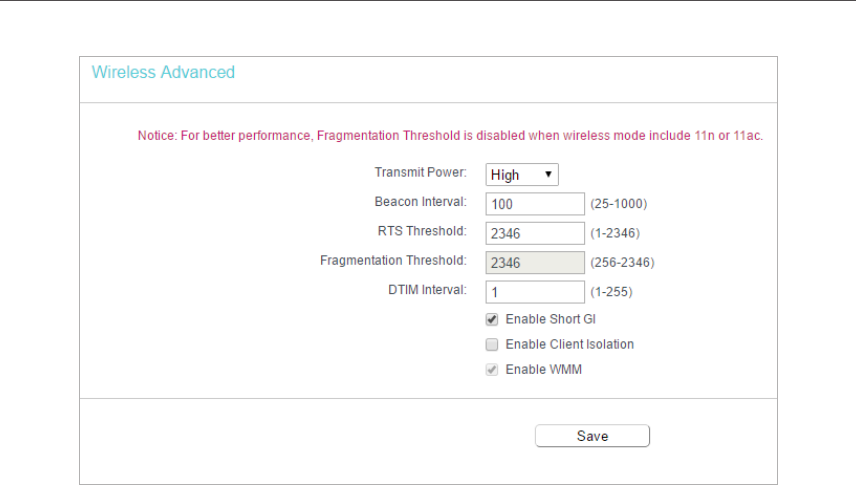Click the RTS Threshold label
856x485 pixels.
pos(422,231)
